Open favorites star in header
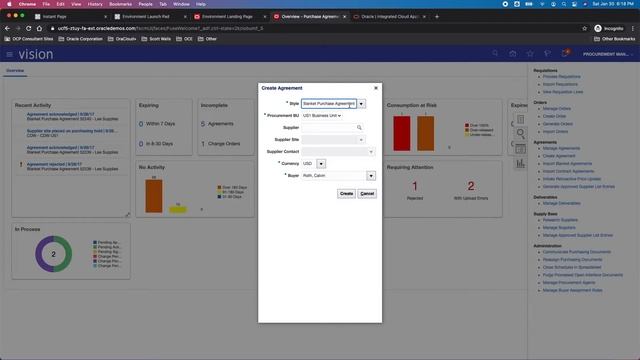 point(530,54)
